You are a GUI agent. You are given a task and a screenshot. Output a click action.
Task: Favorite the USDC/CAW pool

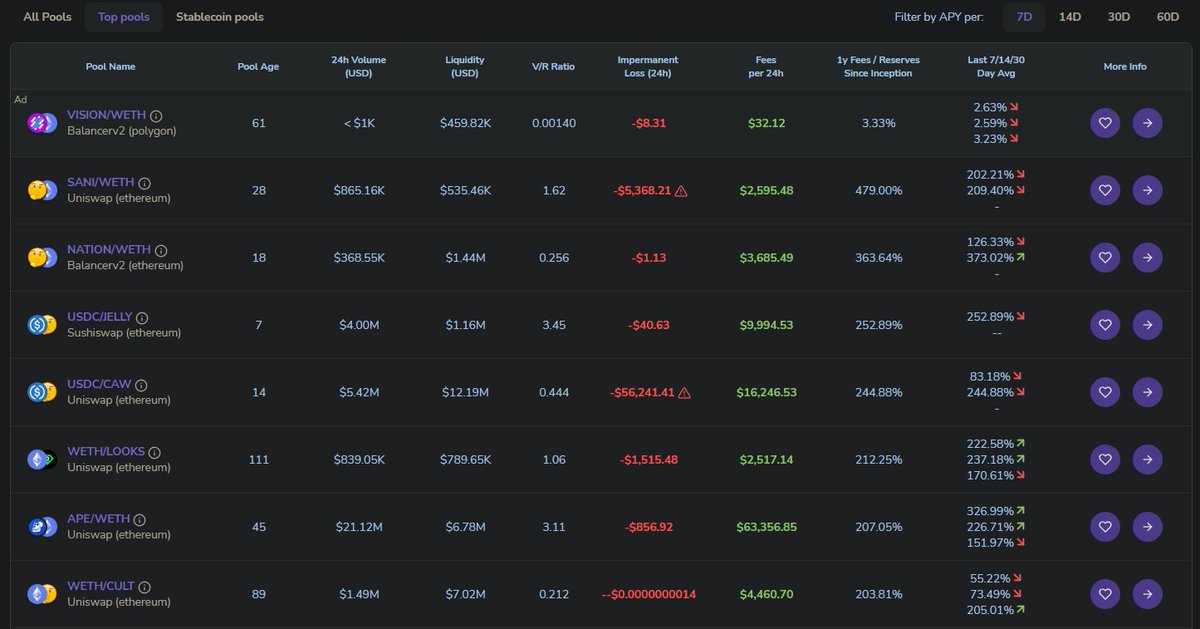pyautogui.click(x=1105, y=392)
